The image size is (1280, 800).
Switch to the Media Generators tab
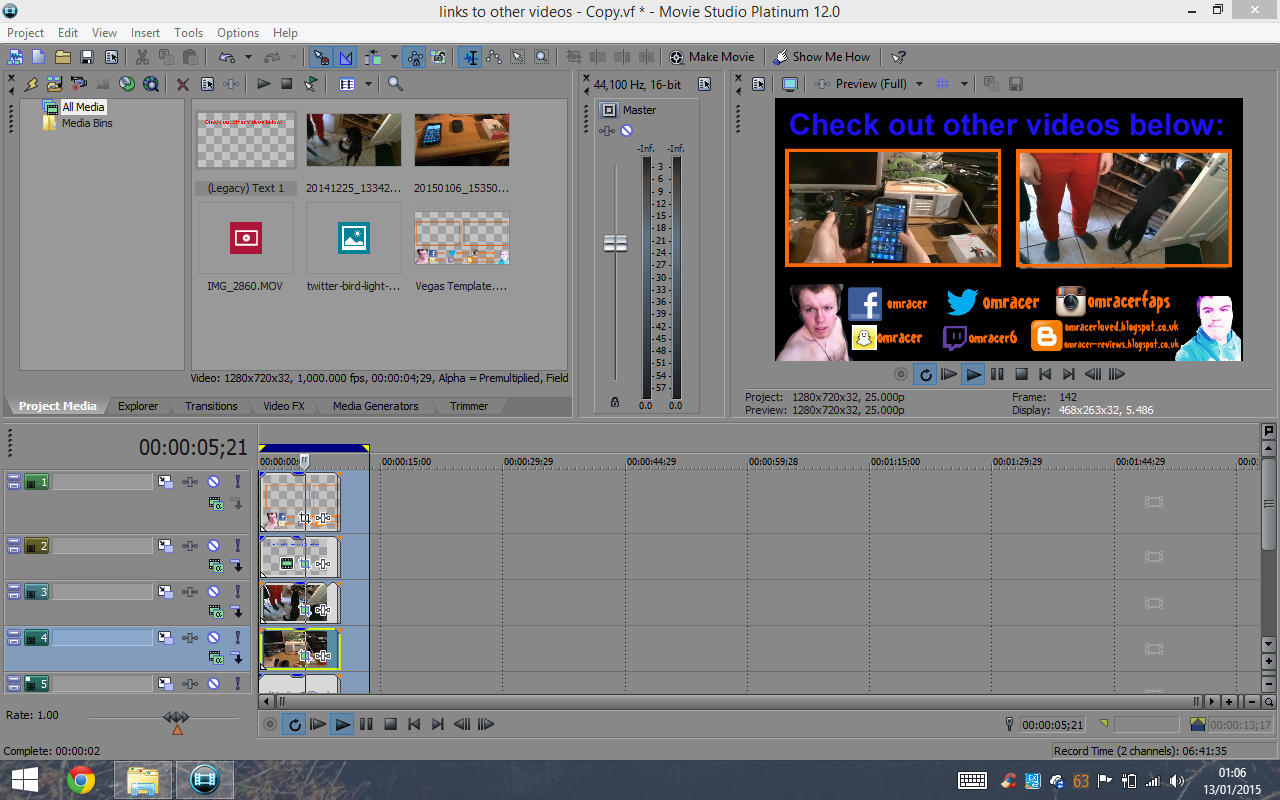pyautogui.click(x=376, y=406)
